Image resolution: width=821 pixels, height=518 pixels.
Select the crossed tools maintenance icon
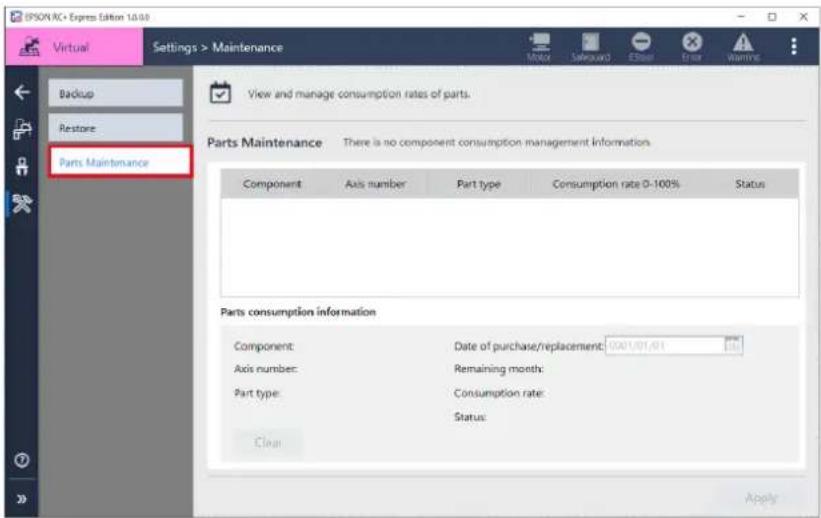(22, 204)
